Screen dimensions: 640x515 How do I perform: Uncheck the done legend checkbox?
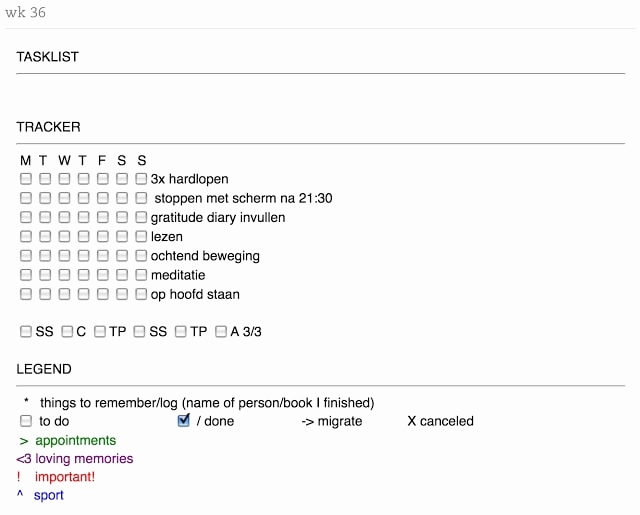click(184, 420)
